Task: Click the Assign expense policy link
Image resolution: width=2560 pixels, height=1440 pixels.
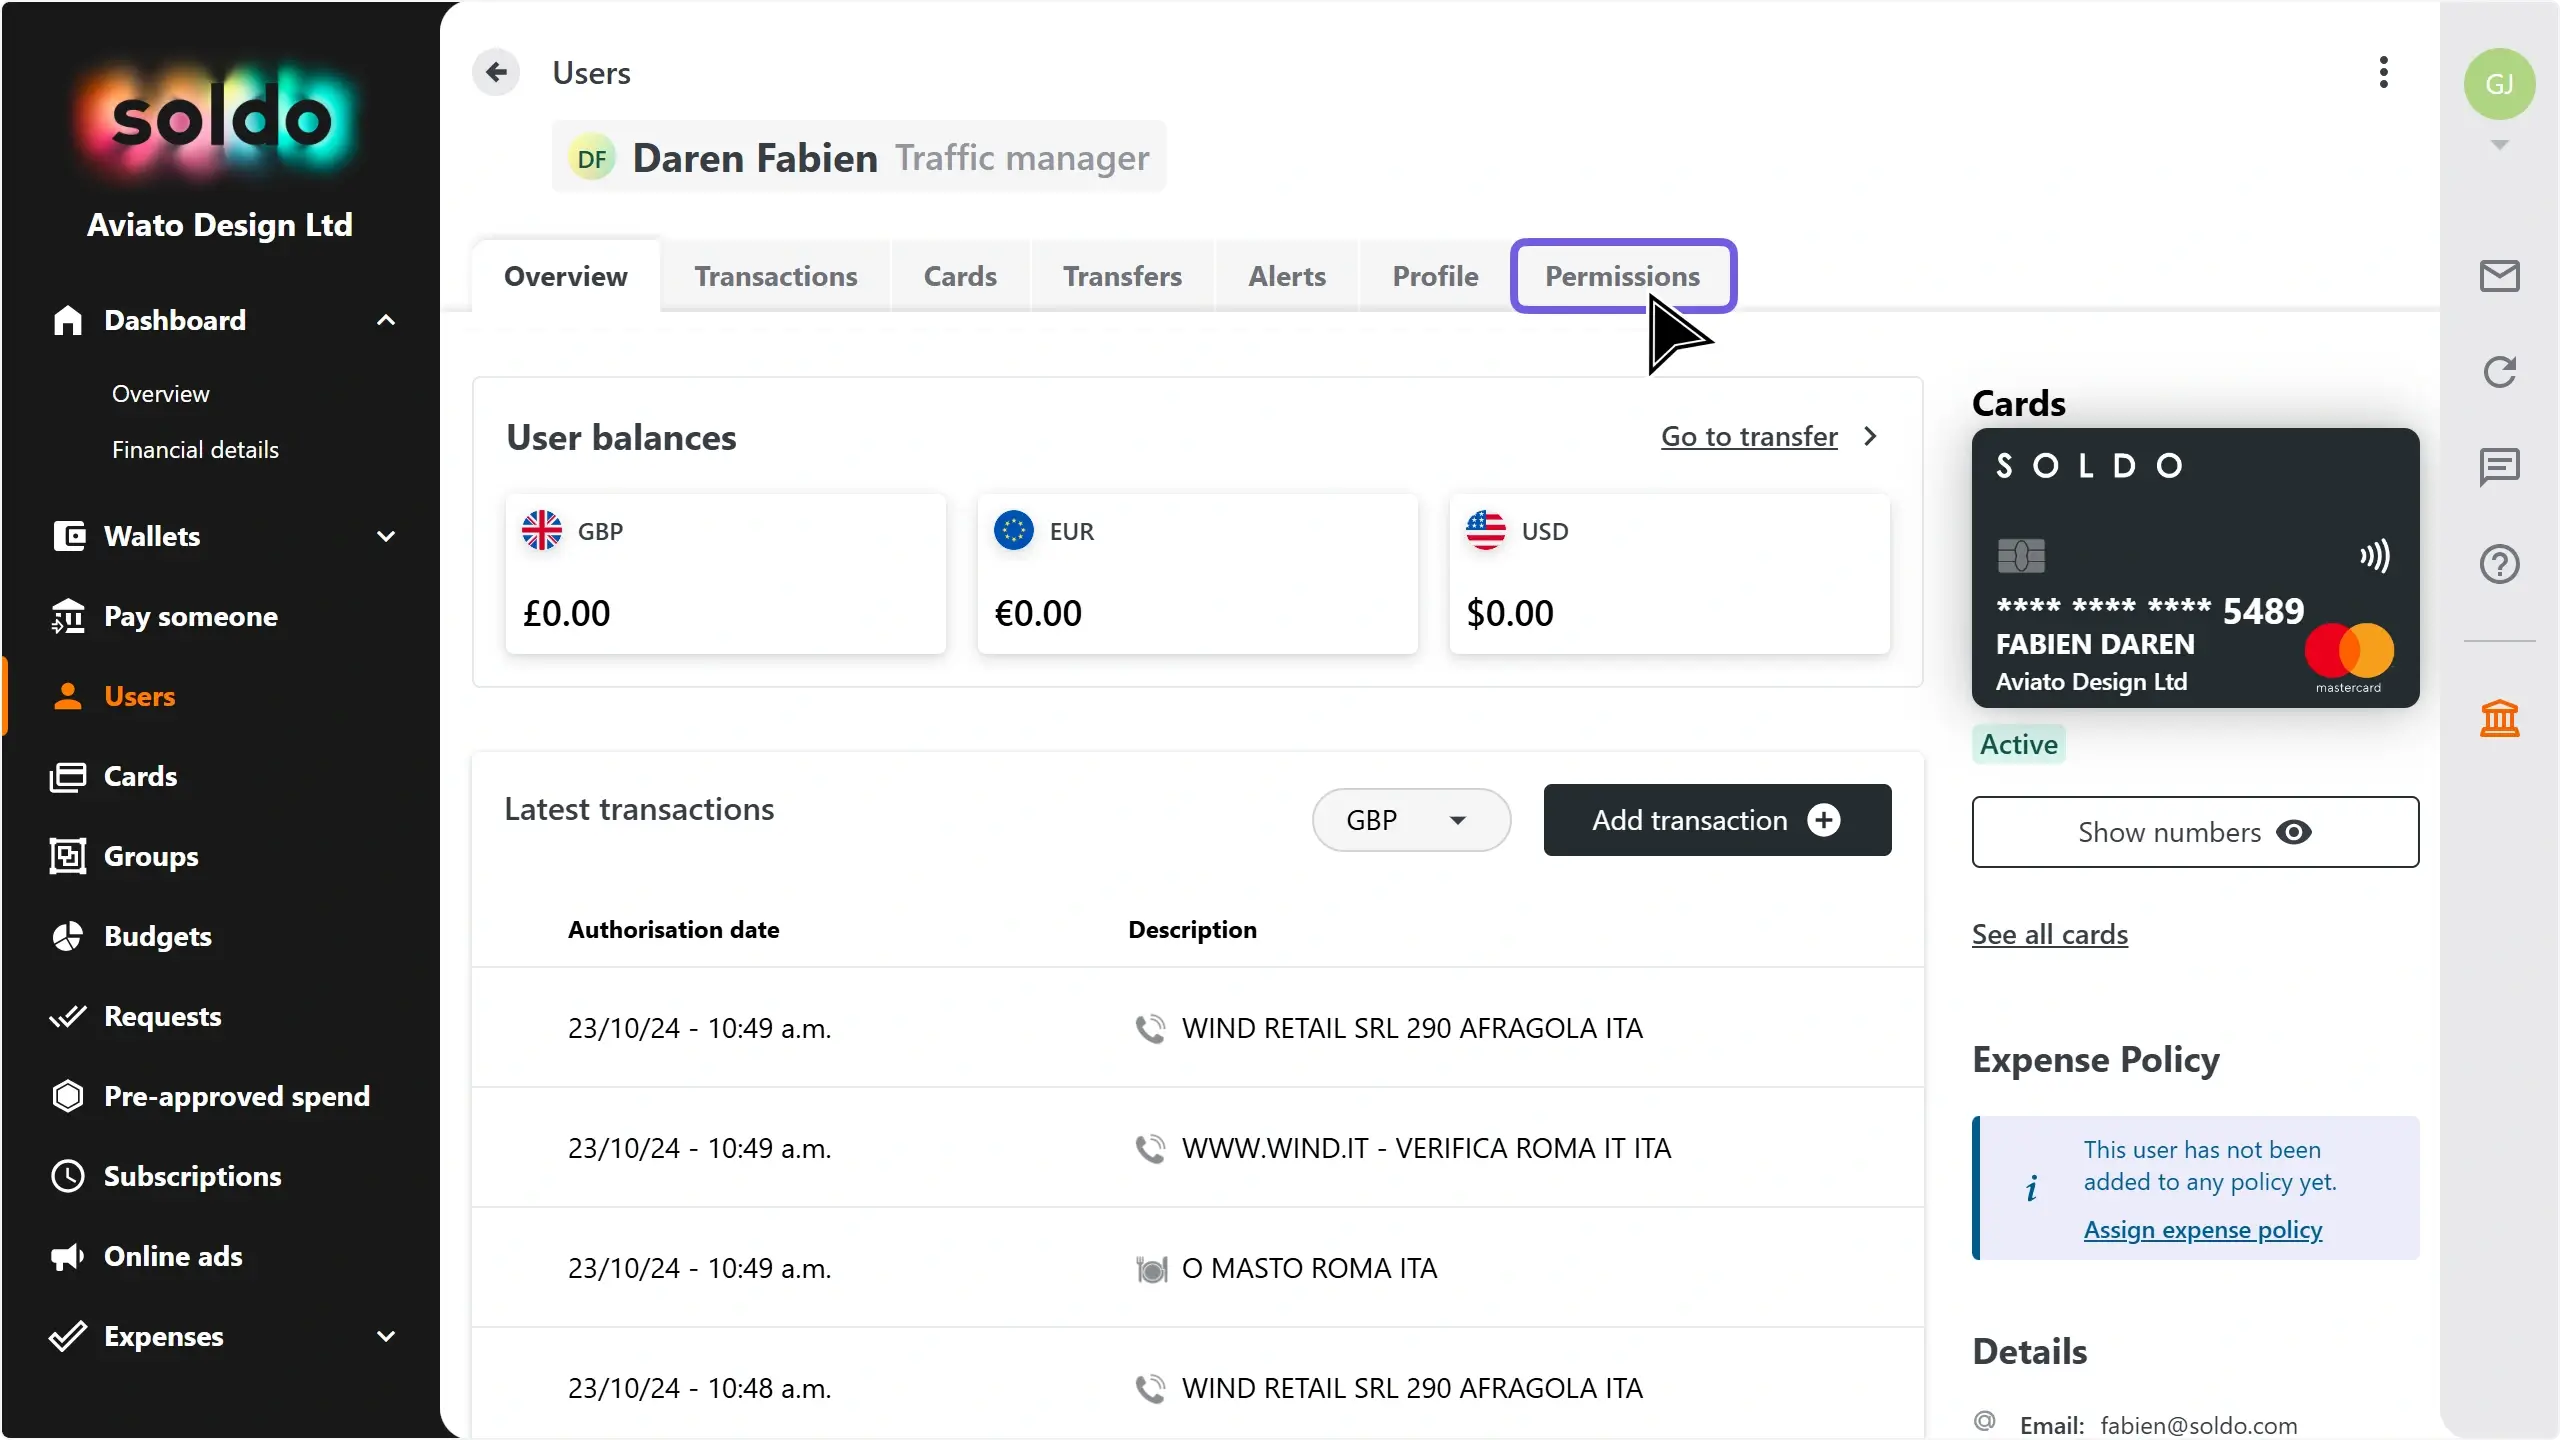Action: (x=2202, y=1230)
